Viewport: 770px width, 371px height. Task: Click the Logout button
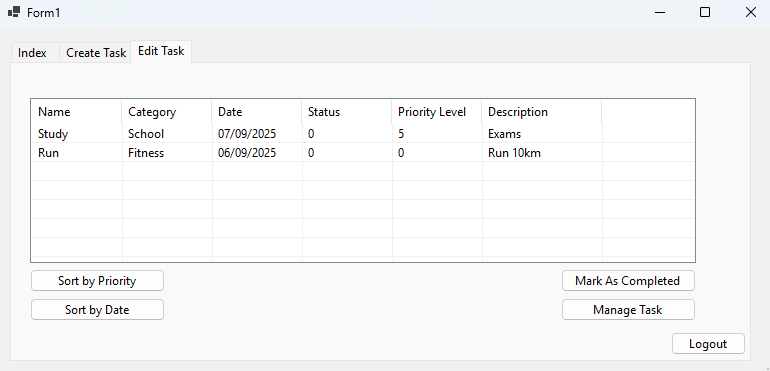[708, 343]
